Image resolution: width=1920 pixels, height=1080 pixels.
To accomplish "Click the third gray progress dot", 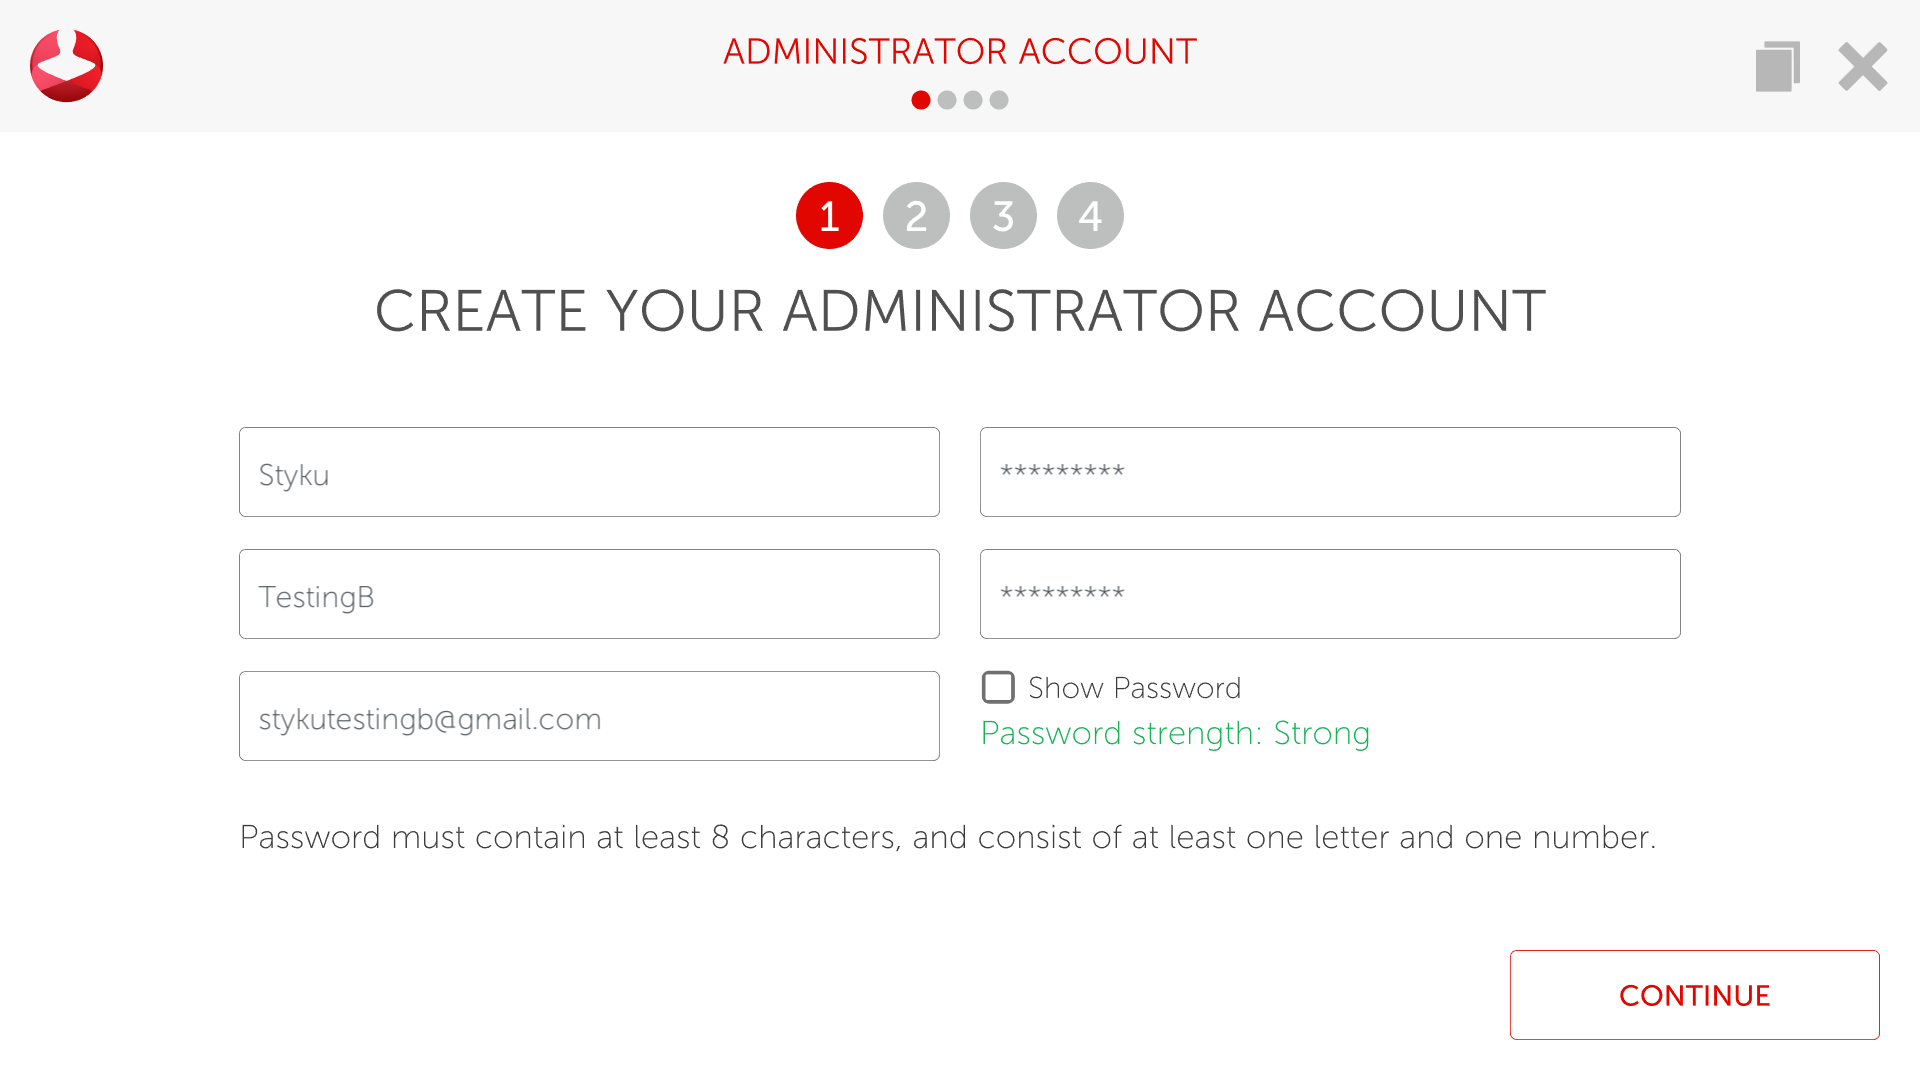I will [973, 100].
